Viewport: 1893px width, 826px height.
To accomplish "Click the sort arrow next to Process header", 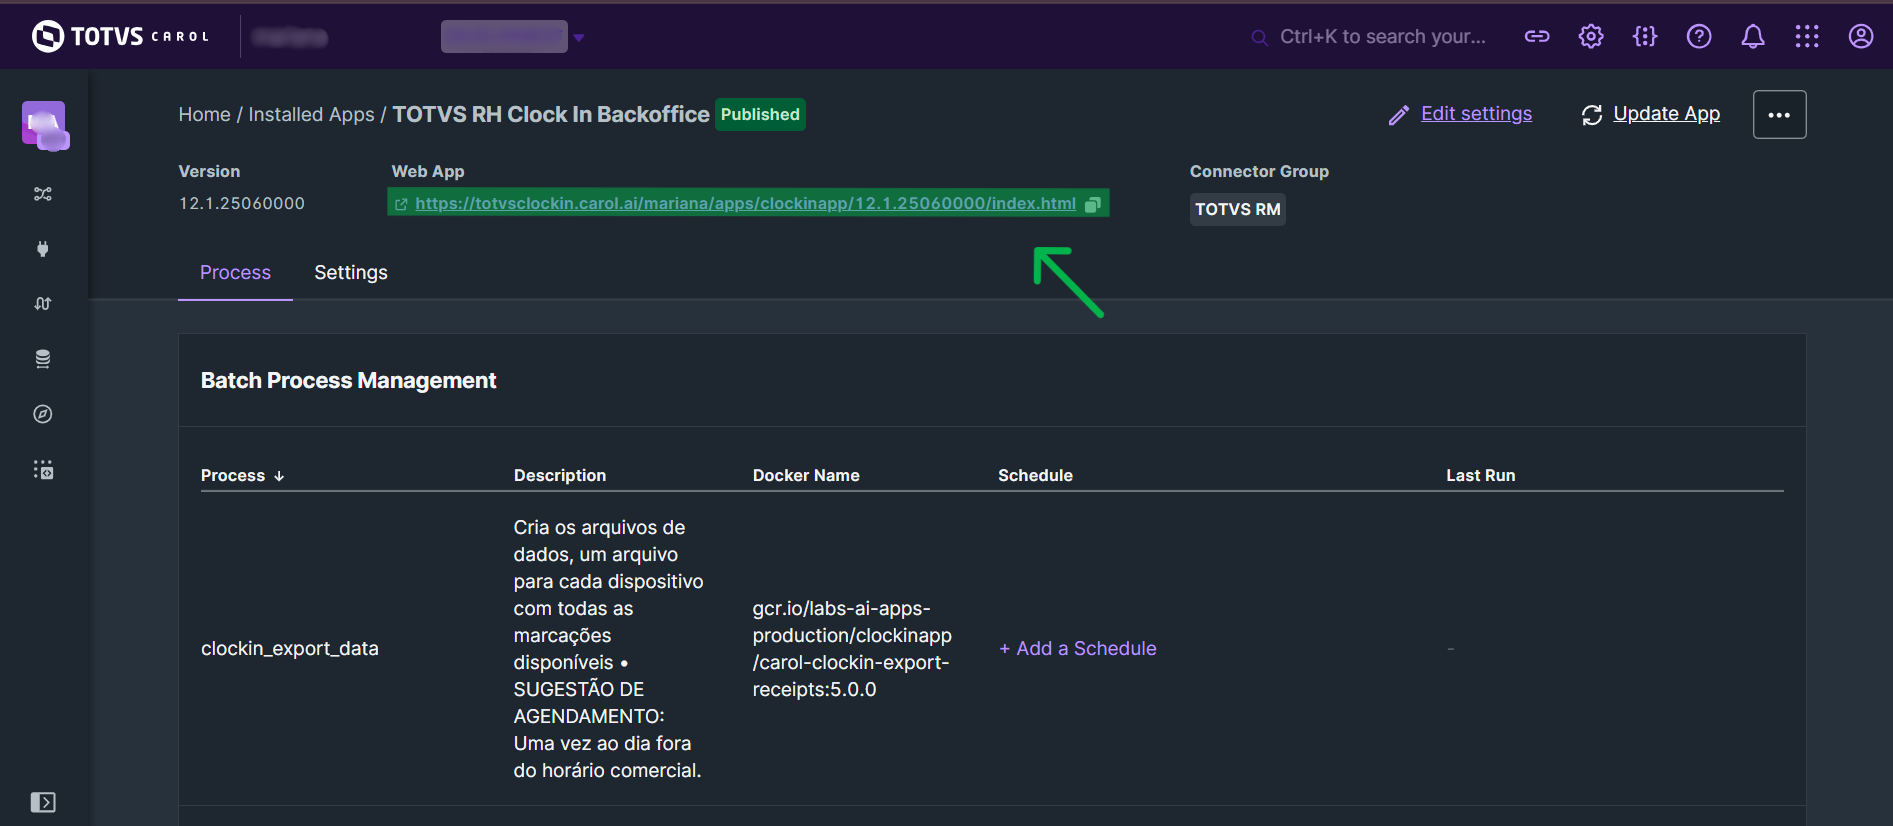I will (x=279, y=476).
